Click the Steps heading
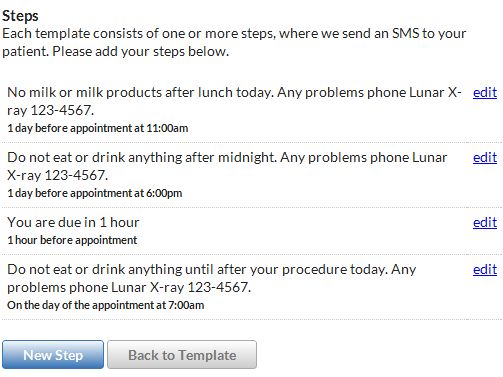The height and width of the screenshot is (377, 503). (x=20, y=16)
